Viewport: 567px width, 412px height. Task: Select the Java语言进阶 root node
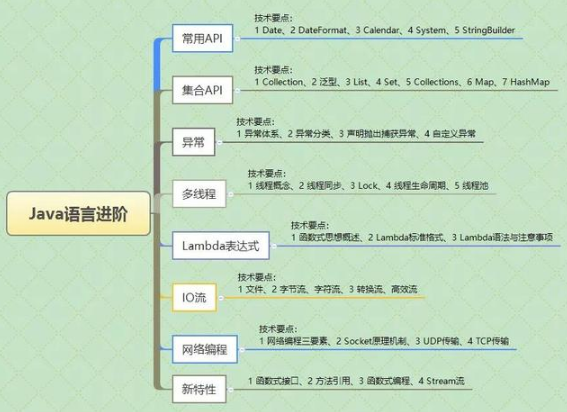[78, 213]
